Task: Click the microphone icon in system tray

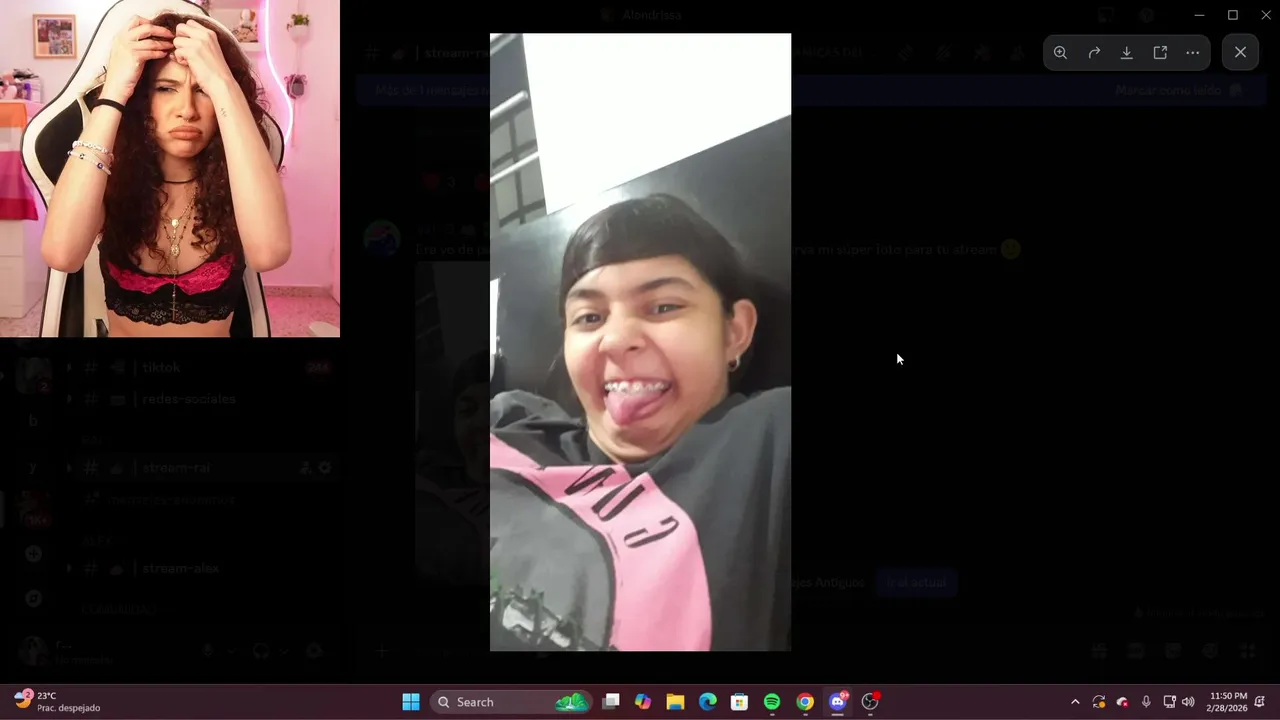Action: [1146, 702]
